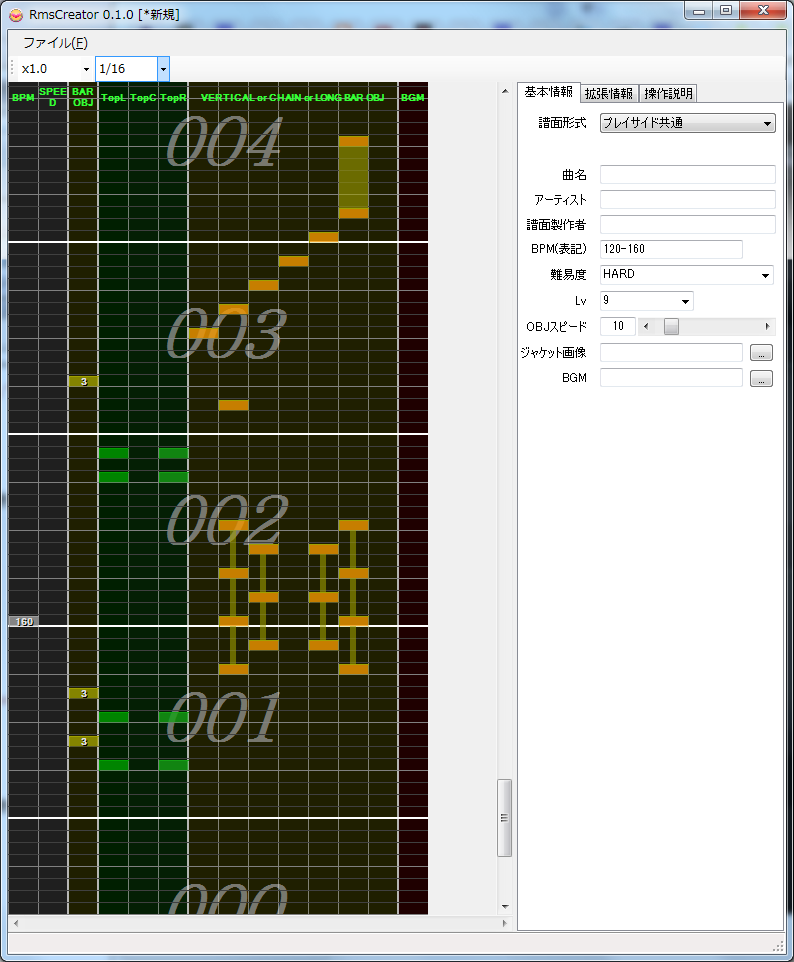Viewport: 794px width, 962px height.
Task: Click the VERTICAL or CHAIN or LONG BAR OBJ header
Action: 293,98
